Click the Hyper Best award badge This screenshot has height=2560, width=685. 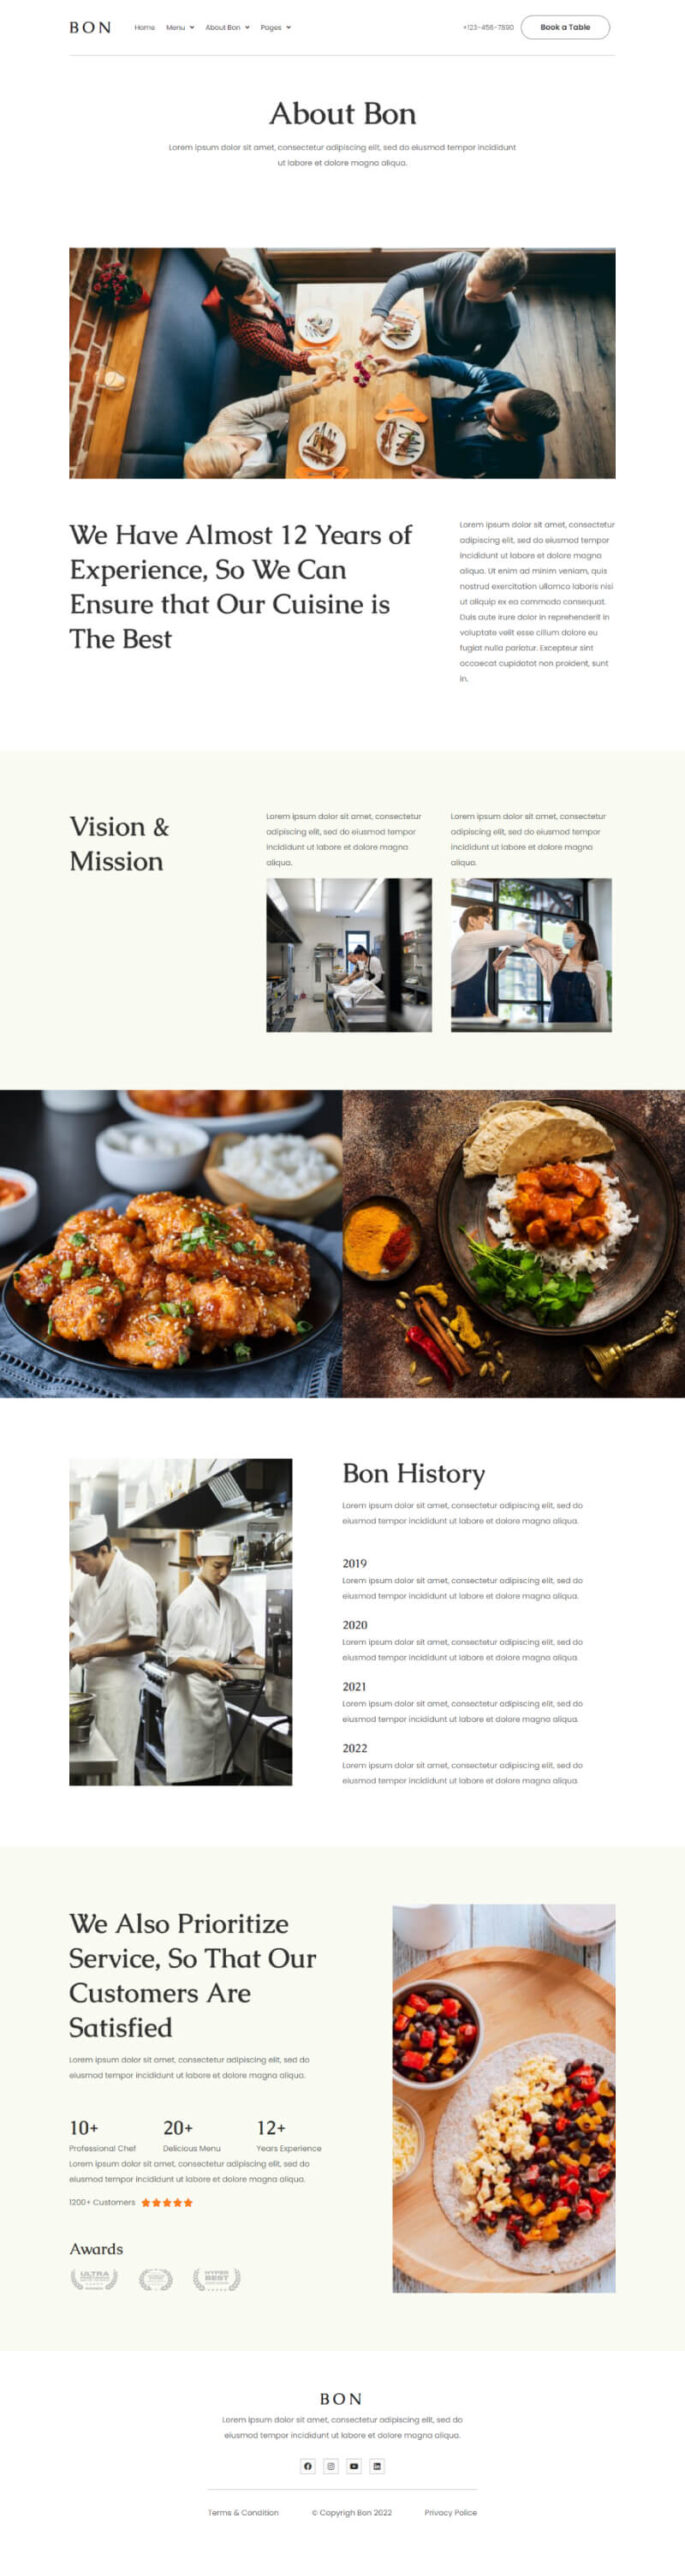pos(217,2278)
